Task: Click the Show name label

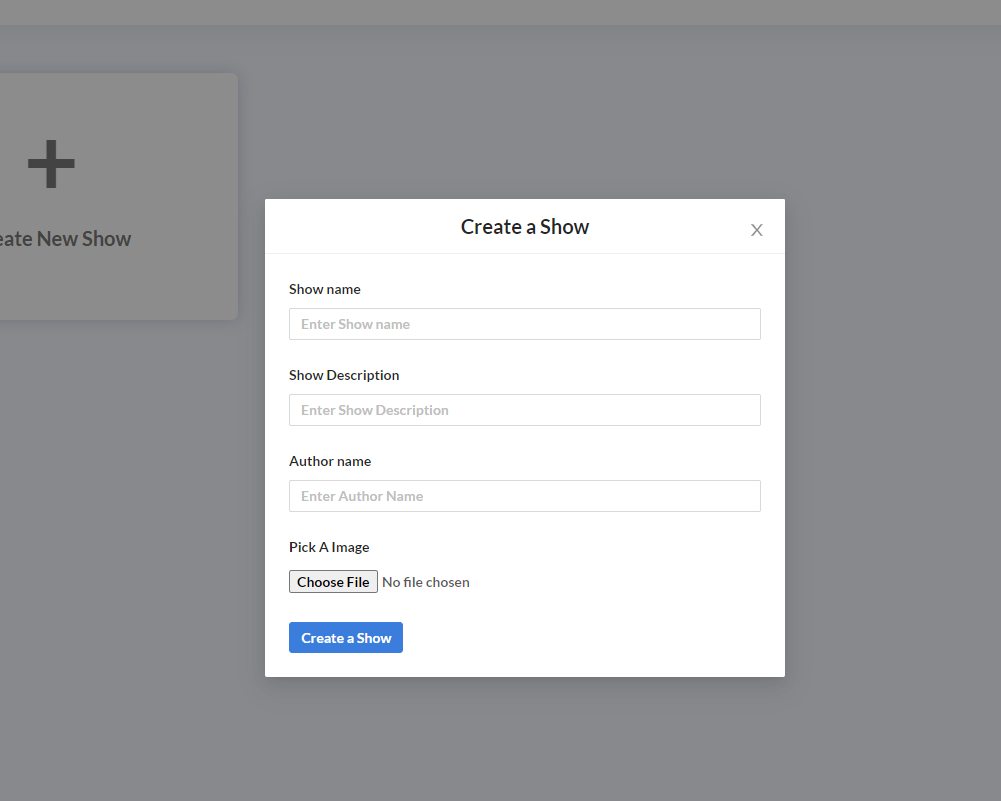Action: point(325,289)
